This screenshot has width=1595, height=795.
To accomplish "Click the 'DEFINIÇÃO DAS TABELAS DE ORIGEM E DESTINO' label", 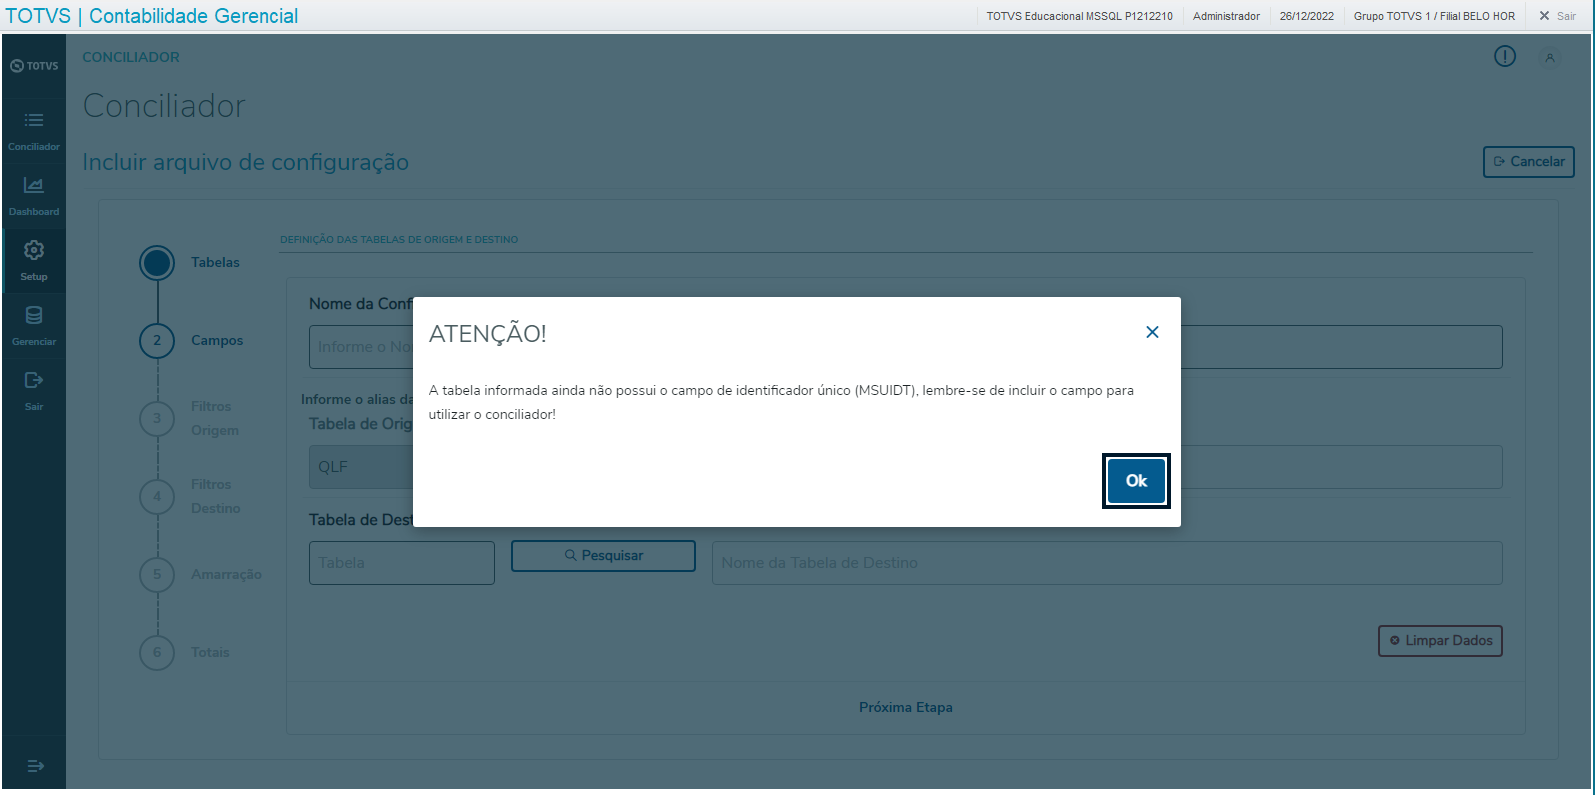I will click(x=399, y=240).
